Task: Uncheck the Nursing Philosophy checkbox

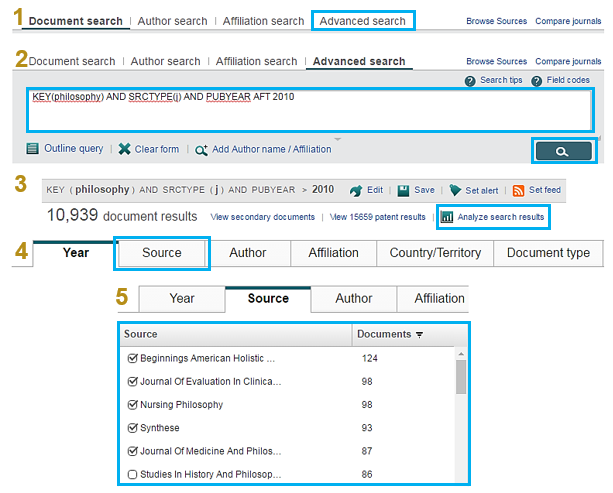Action: [x=133, y=405]
